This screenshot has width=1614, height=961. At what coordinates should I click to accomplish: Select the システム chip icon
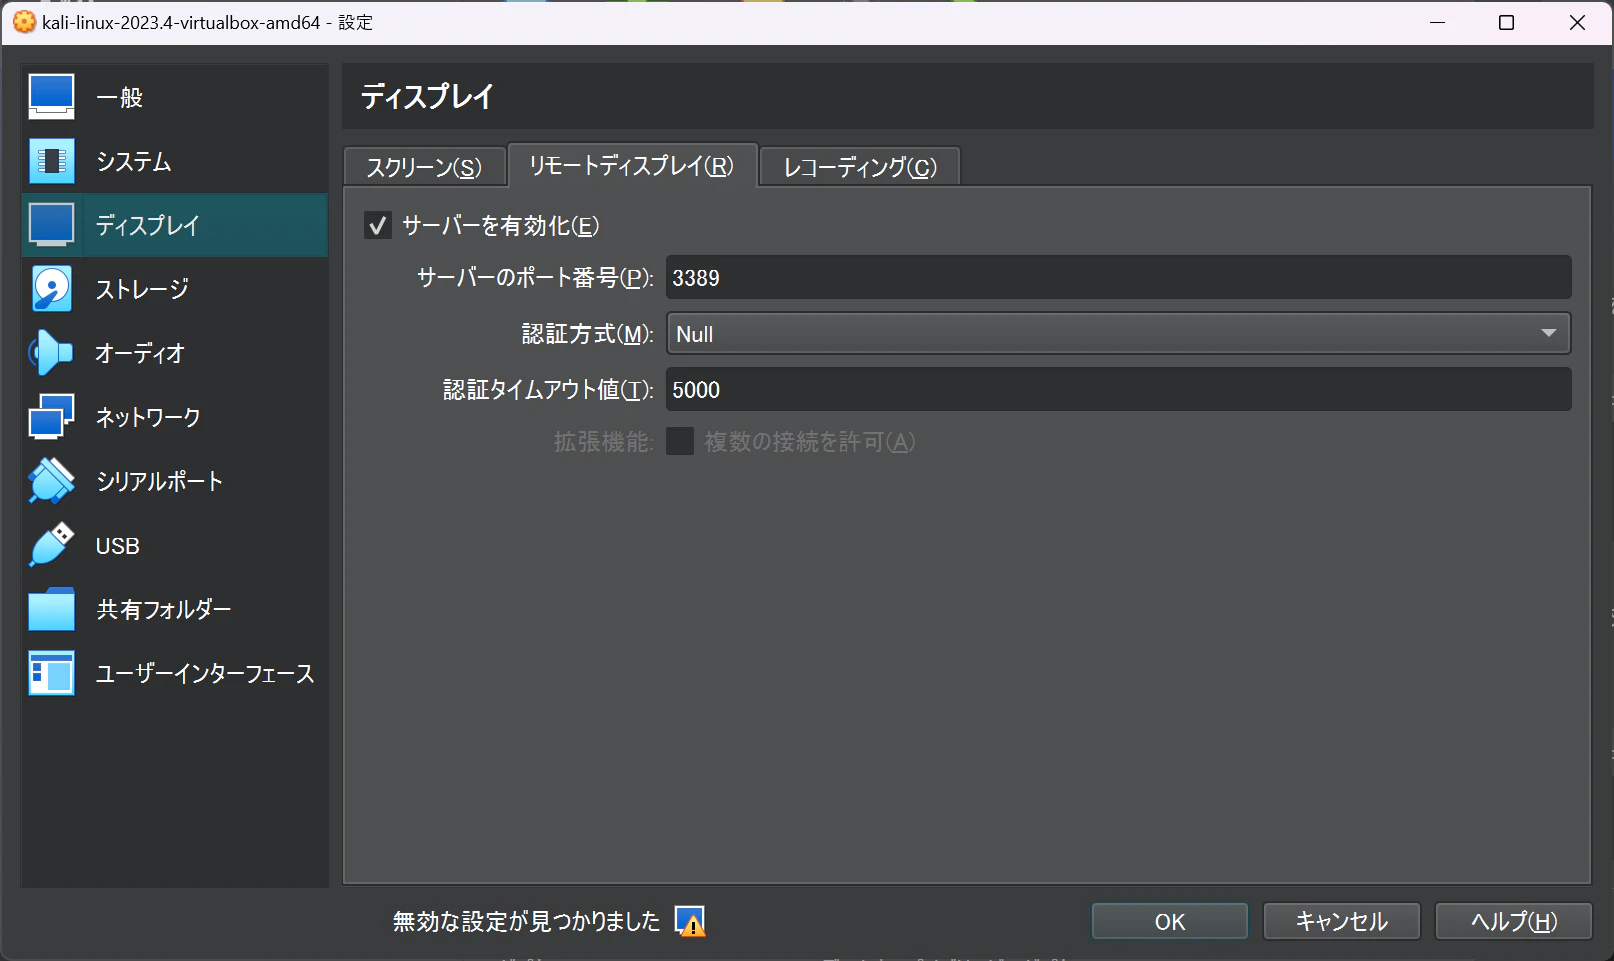51,161
